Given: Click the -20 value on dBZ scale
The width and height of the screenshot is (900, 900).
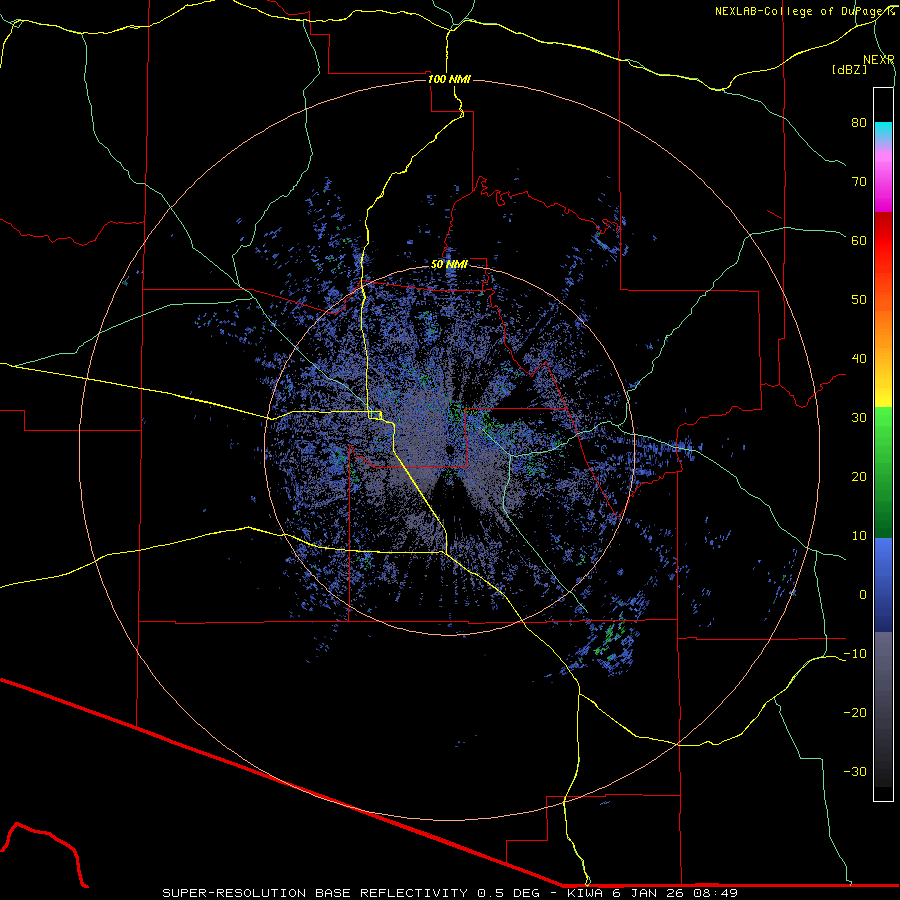Looking at the screenshot, I should pyautogui.click(x=855, y=713).
